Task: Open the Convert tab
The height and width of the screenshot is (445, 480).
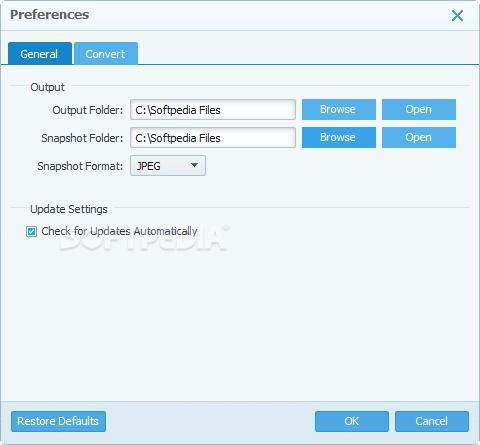Action: (x=106, y=53)
